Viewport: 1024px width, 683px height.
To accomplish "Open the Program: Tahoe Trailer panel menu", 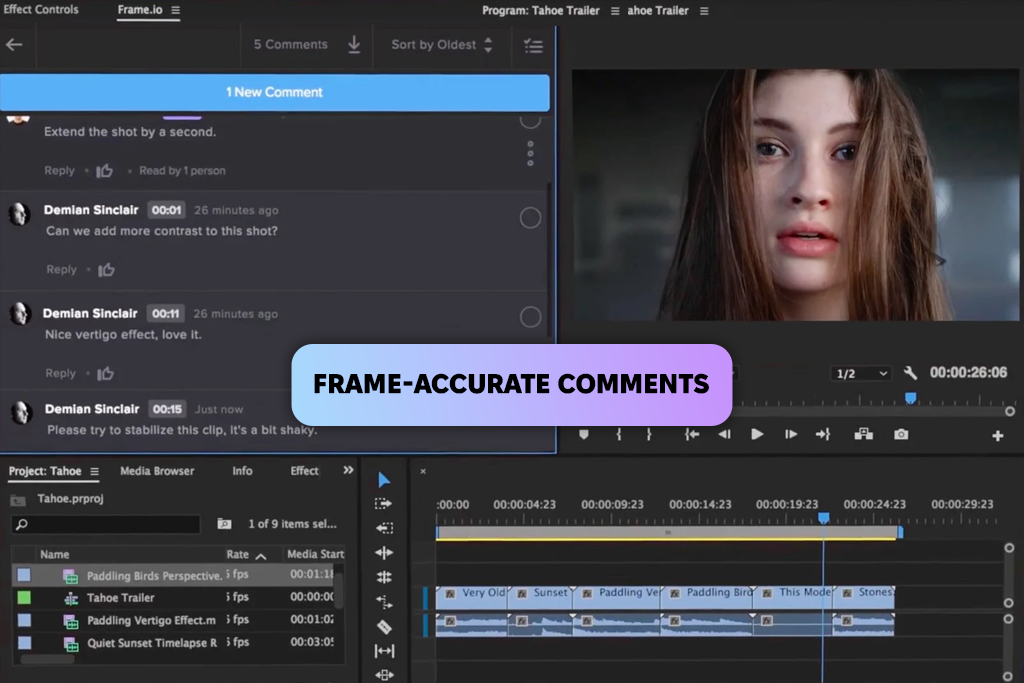I will coord(615,11).
